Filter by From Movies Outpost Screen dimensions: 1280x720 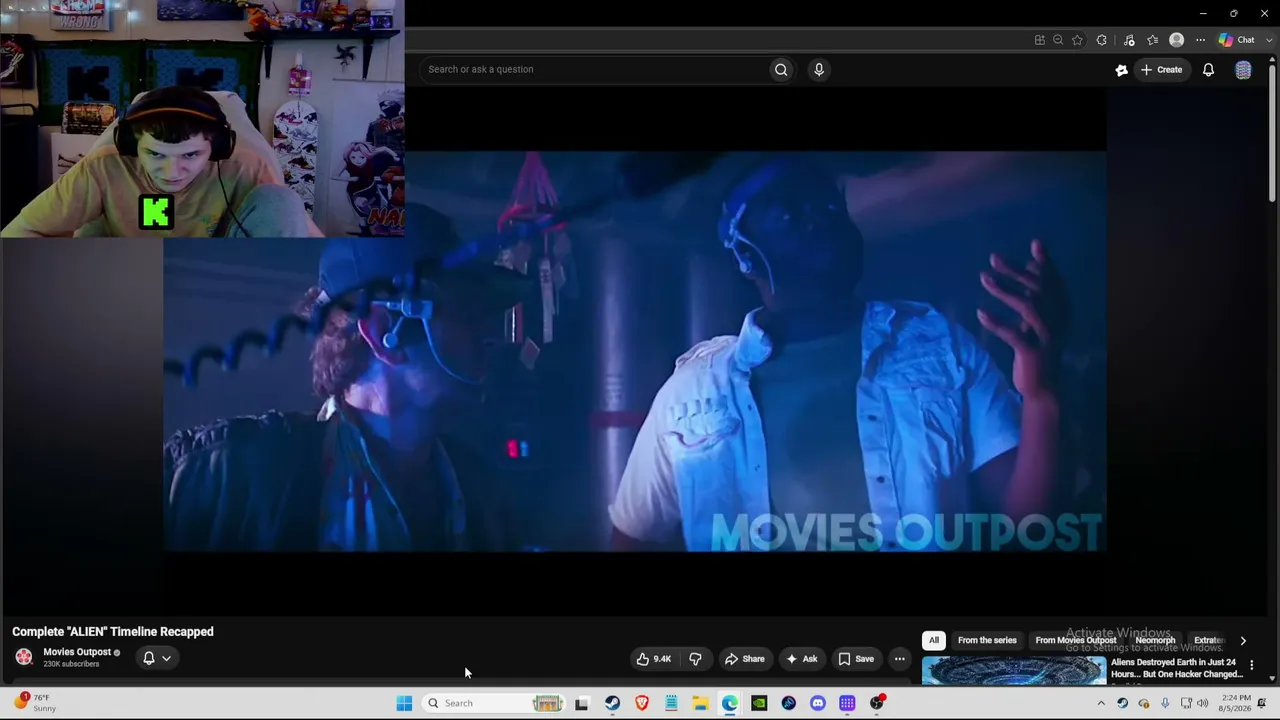click(1076, 640)
